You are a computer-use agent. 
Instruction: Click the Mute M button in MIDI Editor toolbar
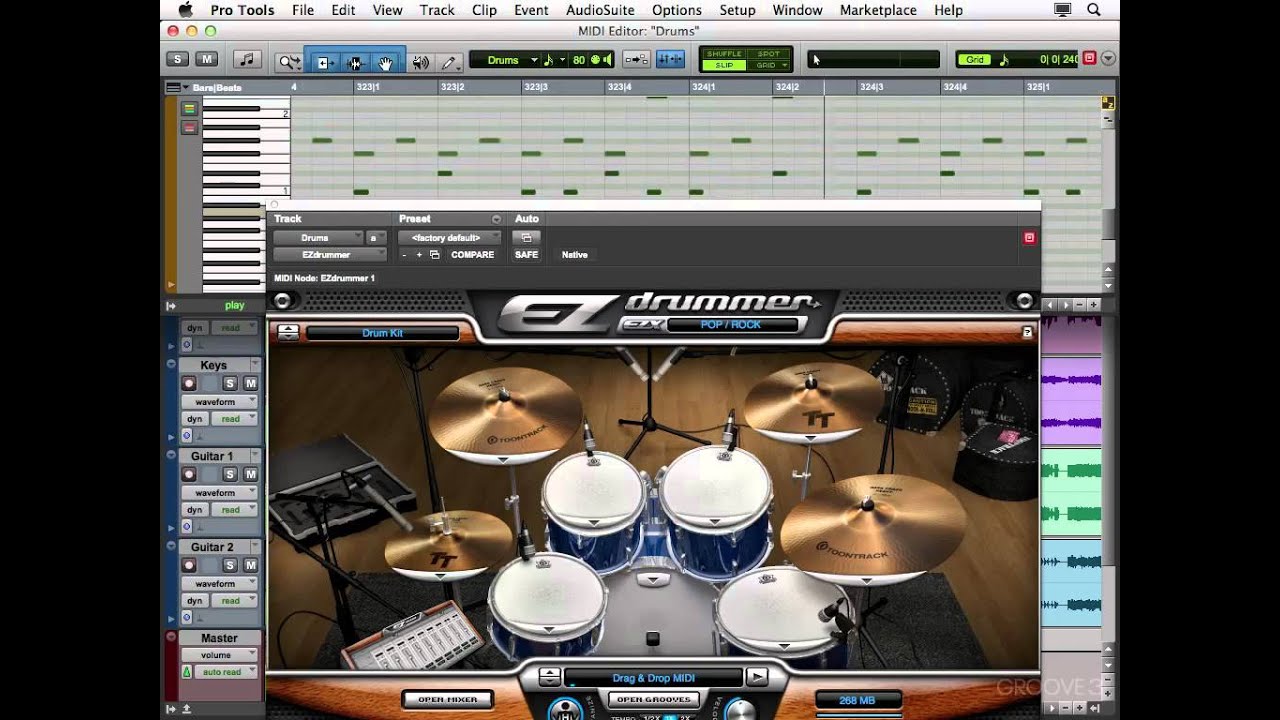(x=206, y=60)
